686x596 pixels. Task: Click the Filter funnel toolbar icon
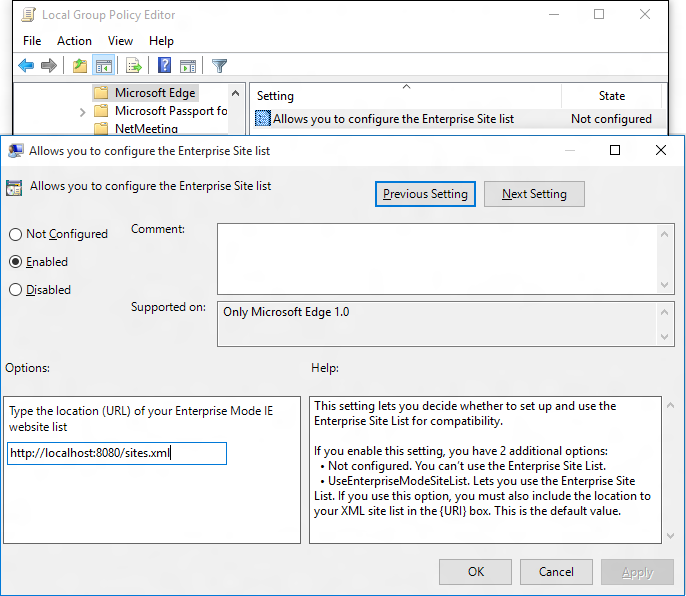pyautogui.click(x=220, y=66)
